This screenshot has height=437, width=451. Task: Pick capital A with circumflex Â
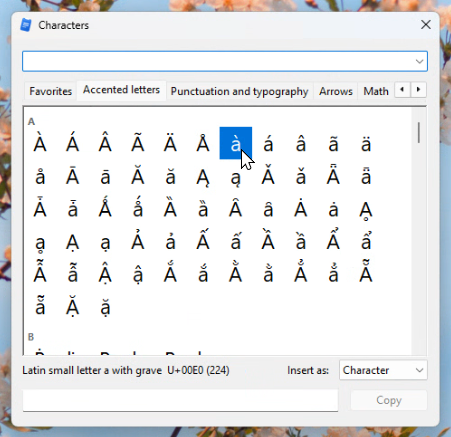105,143
